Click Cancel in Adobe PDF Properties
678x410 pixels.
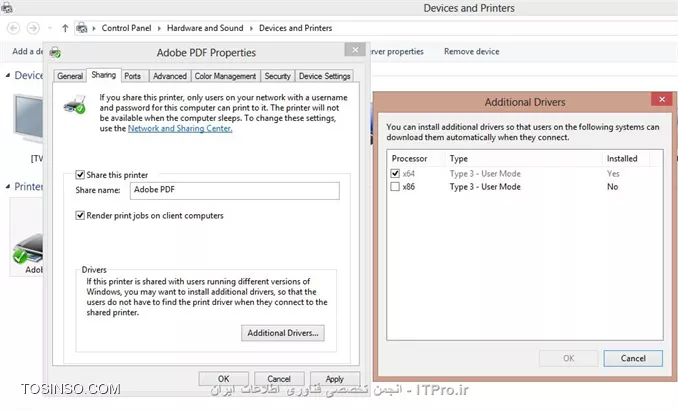279,379
